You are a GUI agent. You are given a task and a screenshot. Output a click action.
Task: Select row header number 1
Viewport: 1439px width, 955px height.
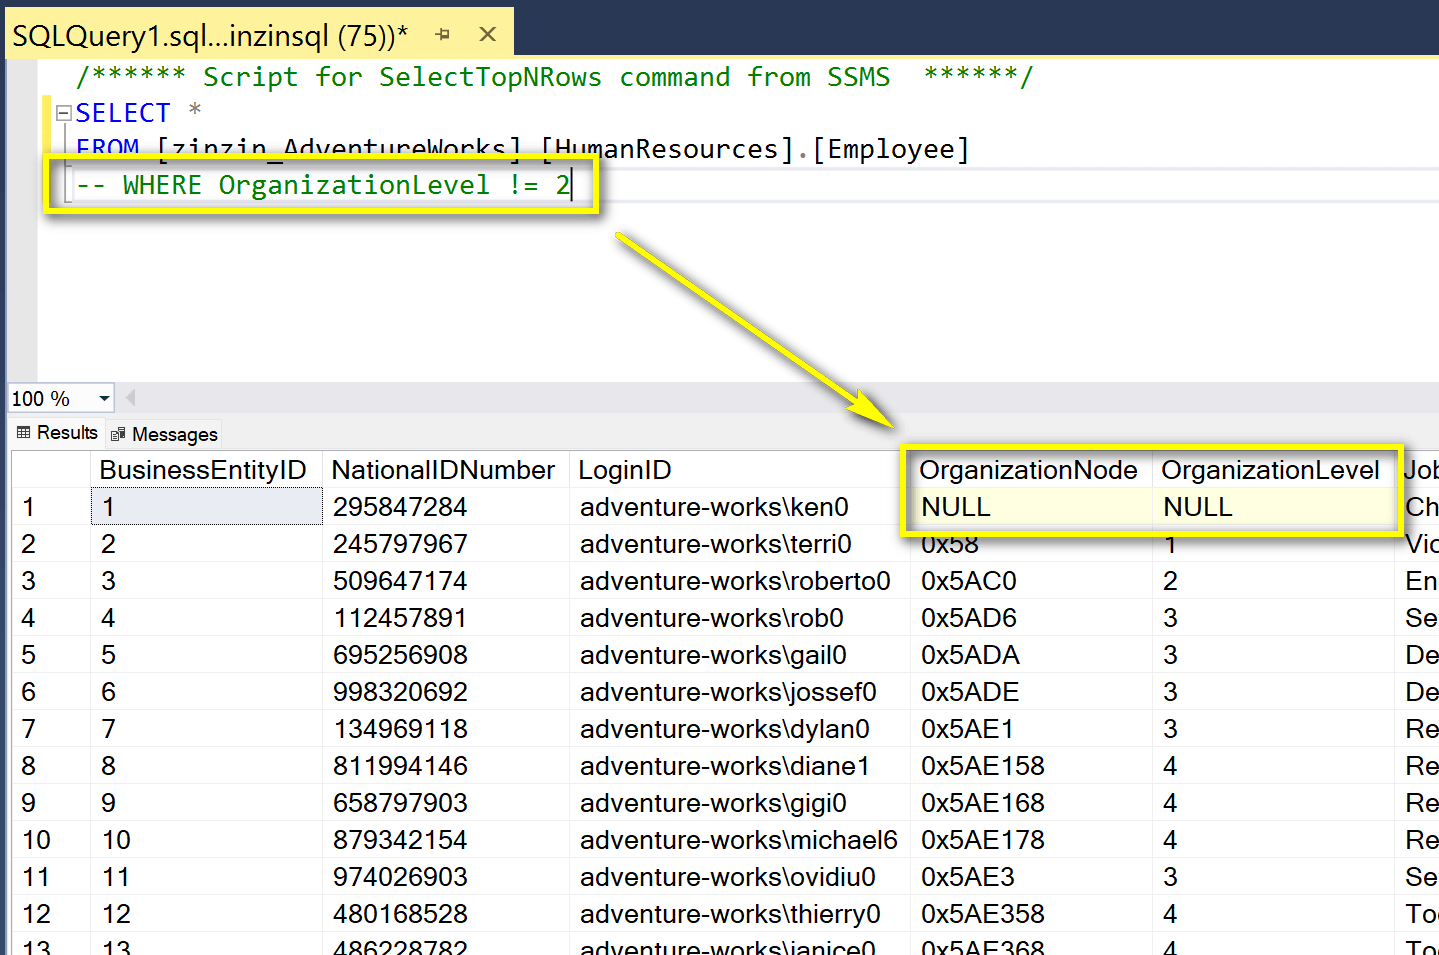click(x=51, y=507)
